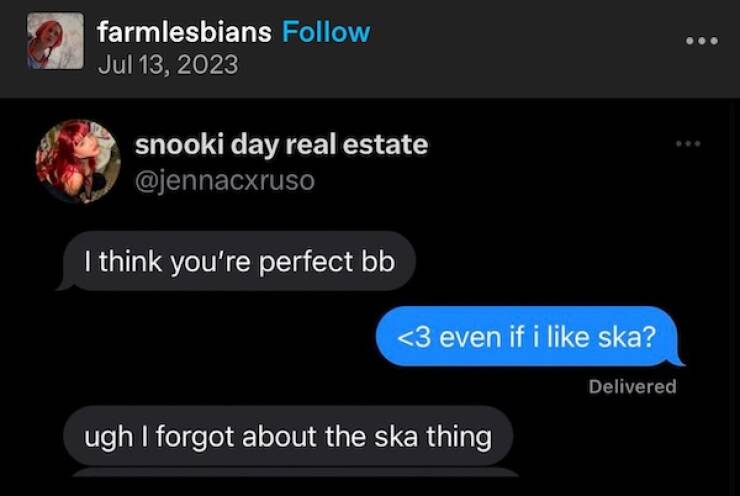Open the snooki day real estate display name
The height and width of the screenshot is (496, 740).
(282, 144)
